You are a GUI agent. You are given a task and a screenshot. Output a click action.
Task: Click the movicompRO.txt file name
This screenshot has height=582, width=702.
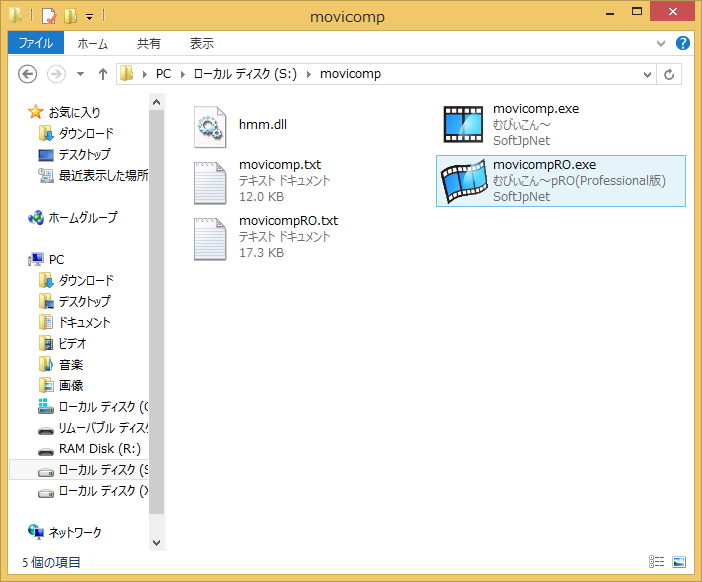click(x=288, y=221)
